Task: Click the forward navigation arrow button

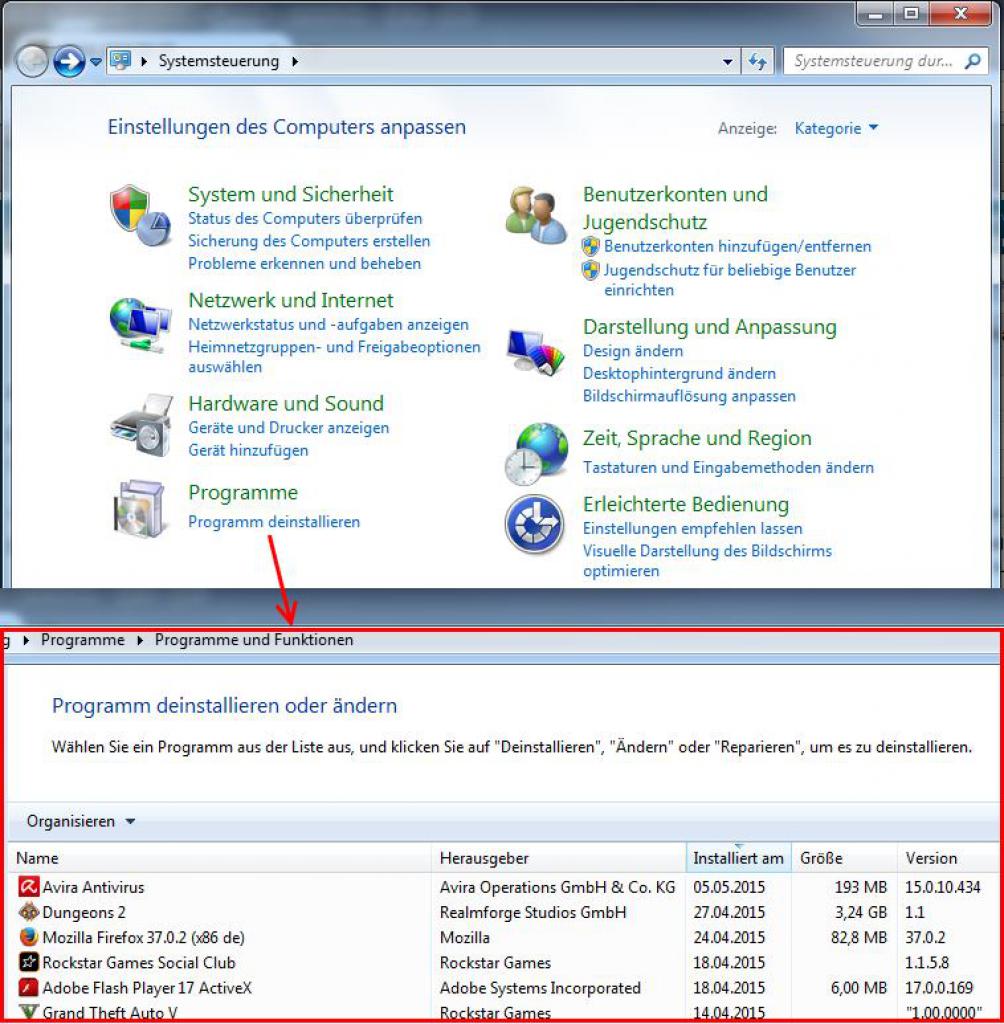Action: coord(69,61)
